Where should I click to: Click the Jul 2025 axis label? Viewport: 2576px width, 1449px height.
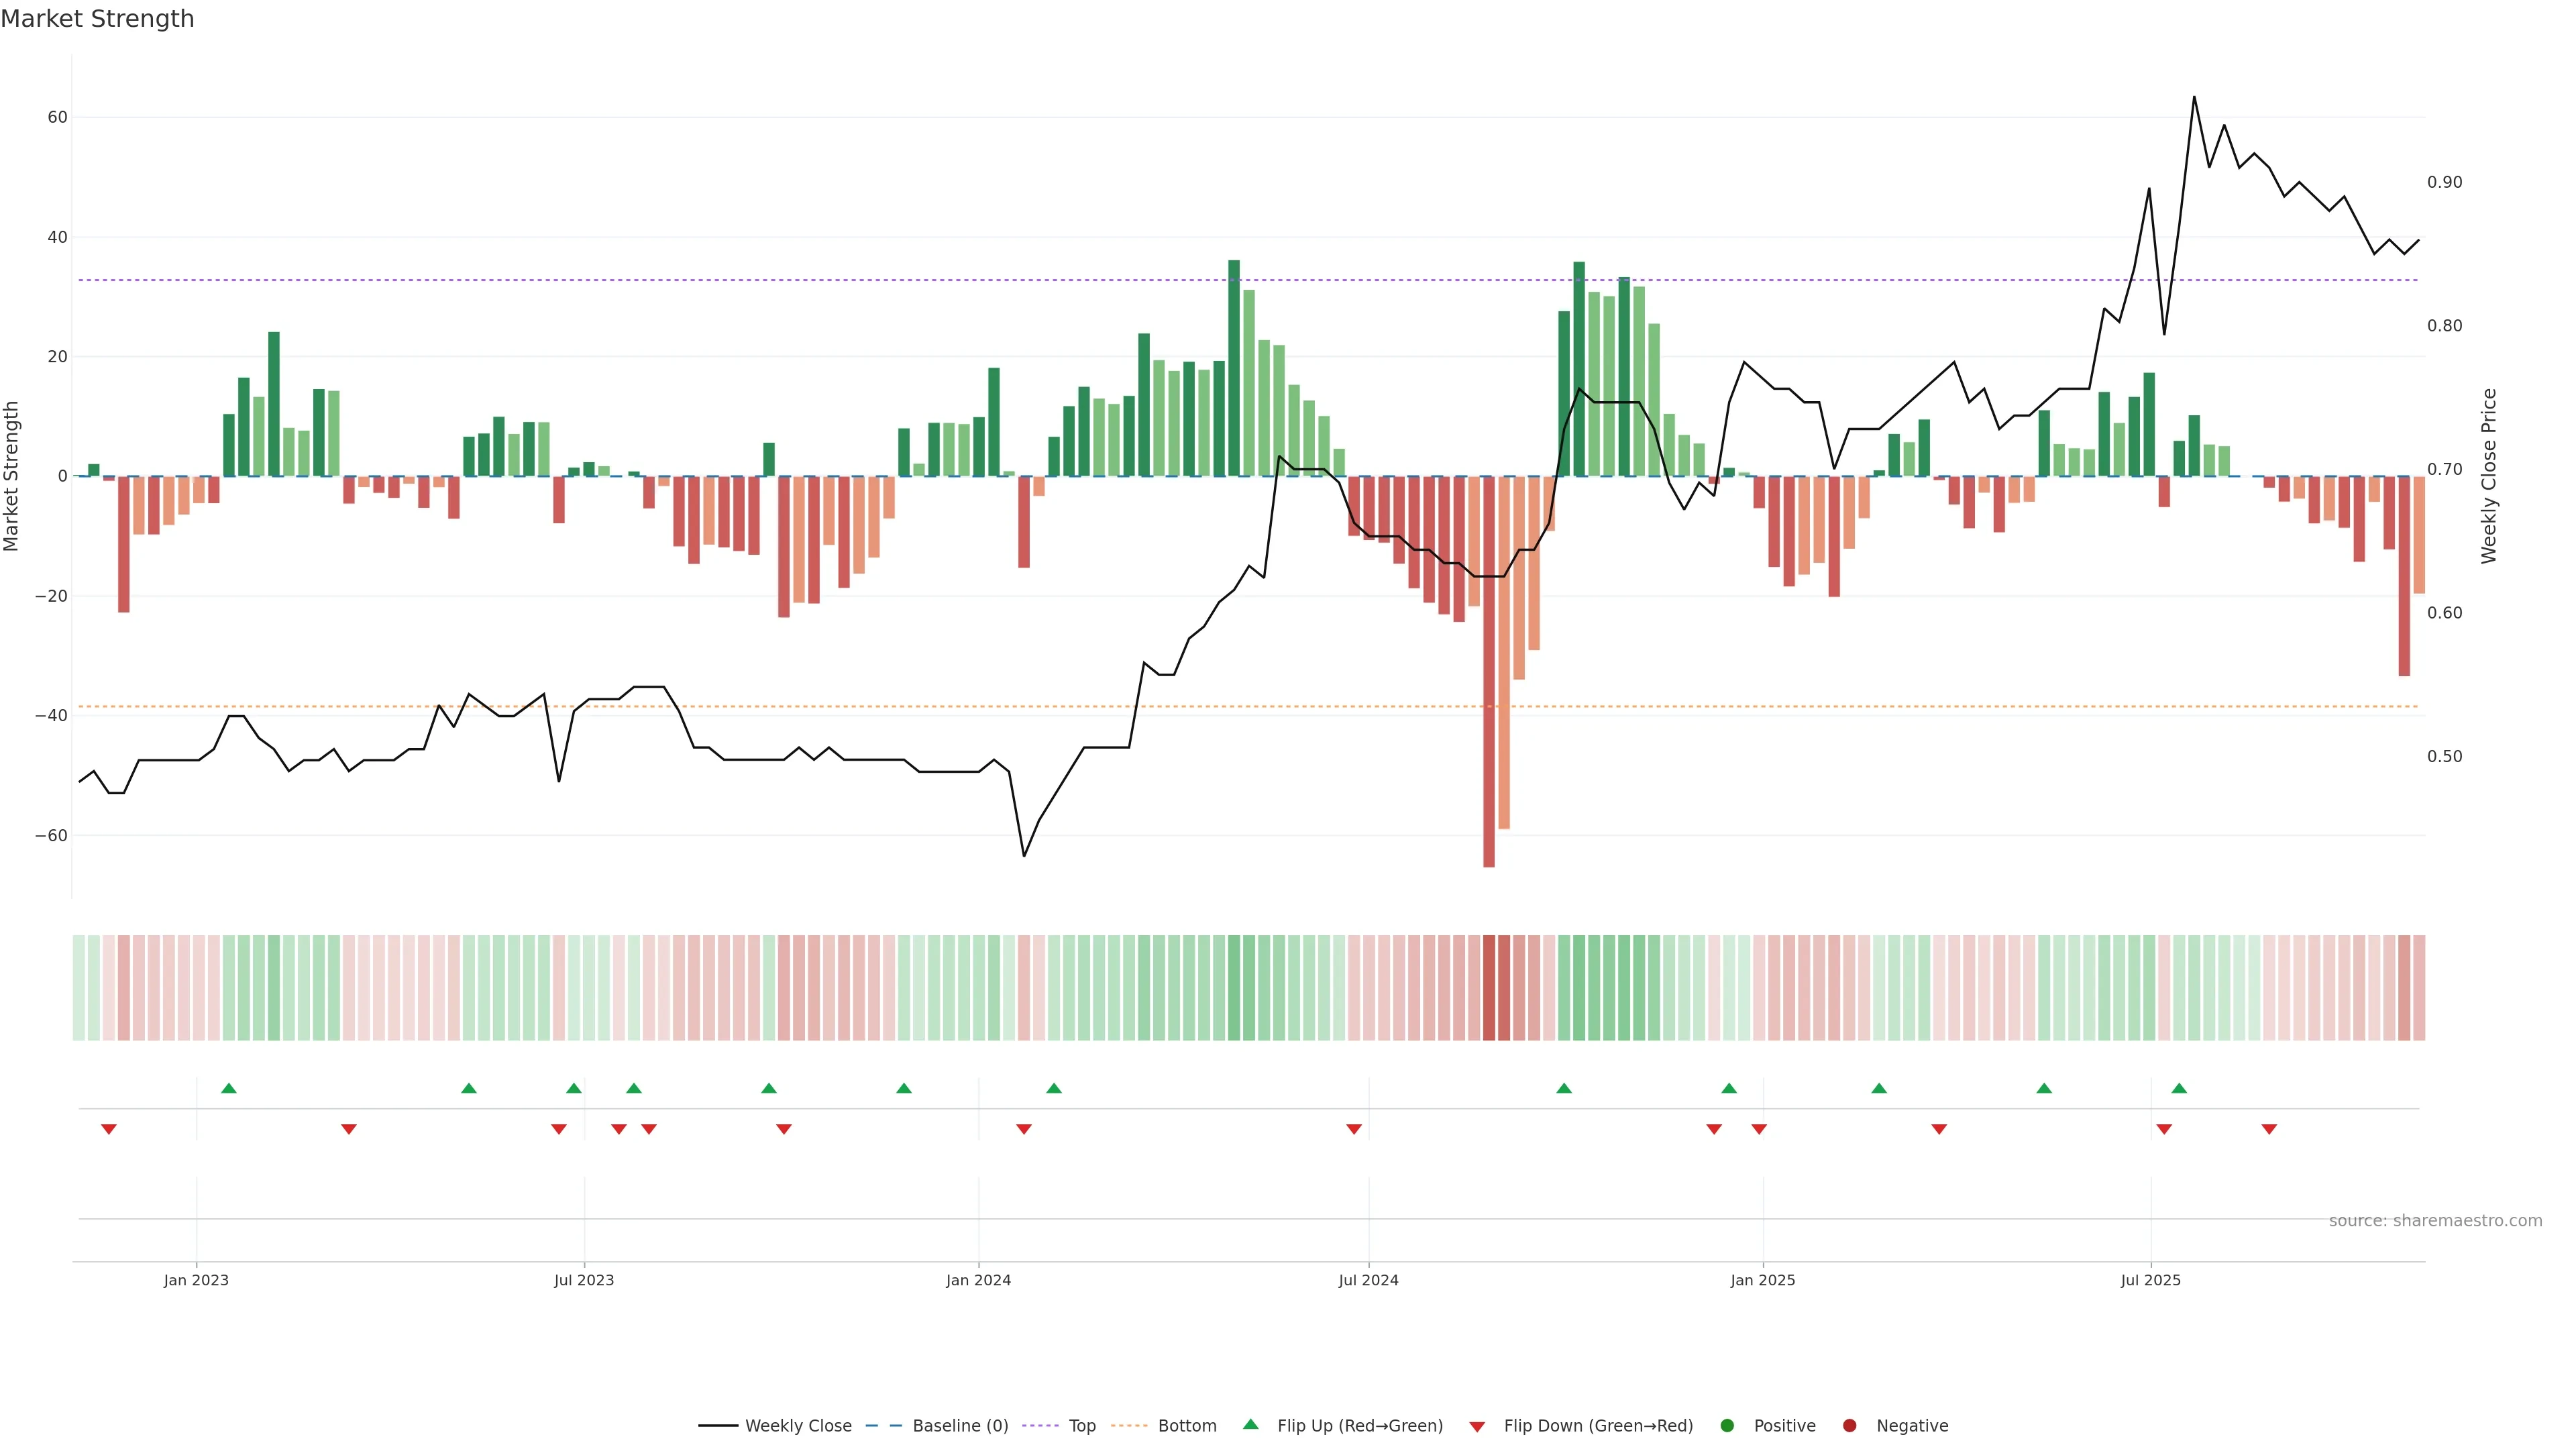pos(2150,1280)
